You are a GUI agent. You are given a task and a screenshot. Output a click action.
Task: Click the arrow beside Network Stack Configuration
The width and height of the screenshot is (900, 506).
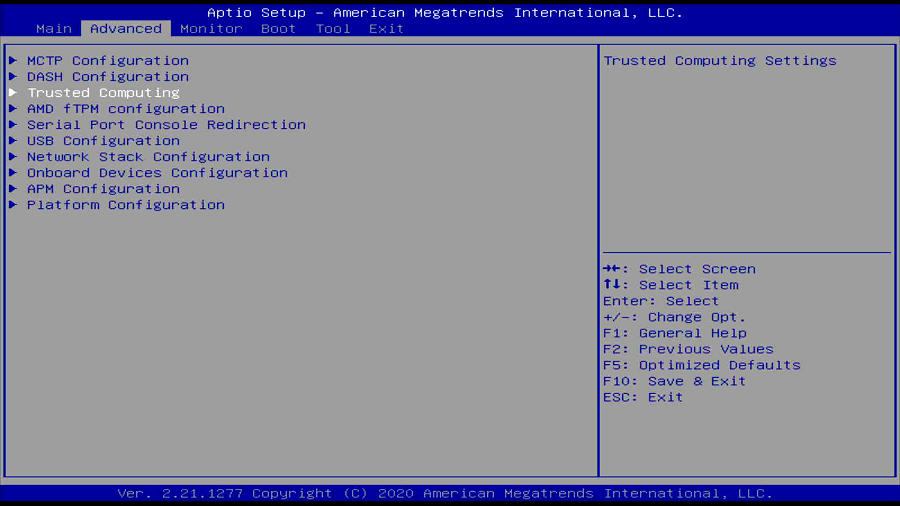pos(13,157)
